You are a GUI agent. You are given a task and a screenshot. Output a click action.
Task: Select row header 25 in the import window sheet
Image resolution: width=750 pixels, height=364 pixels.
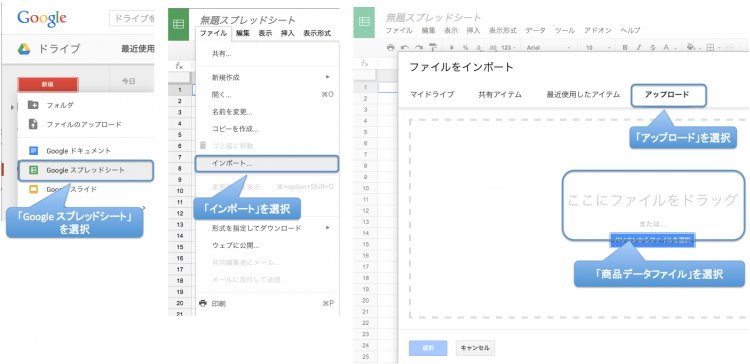click(364, 356)
